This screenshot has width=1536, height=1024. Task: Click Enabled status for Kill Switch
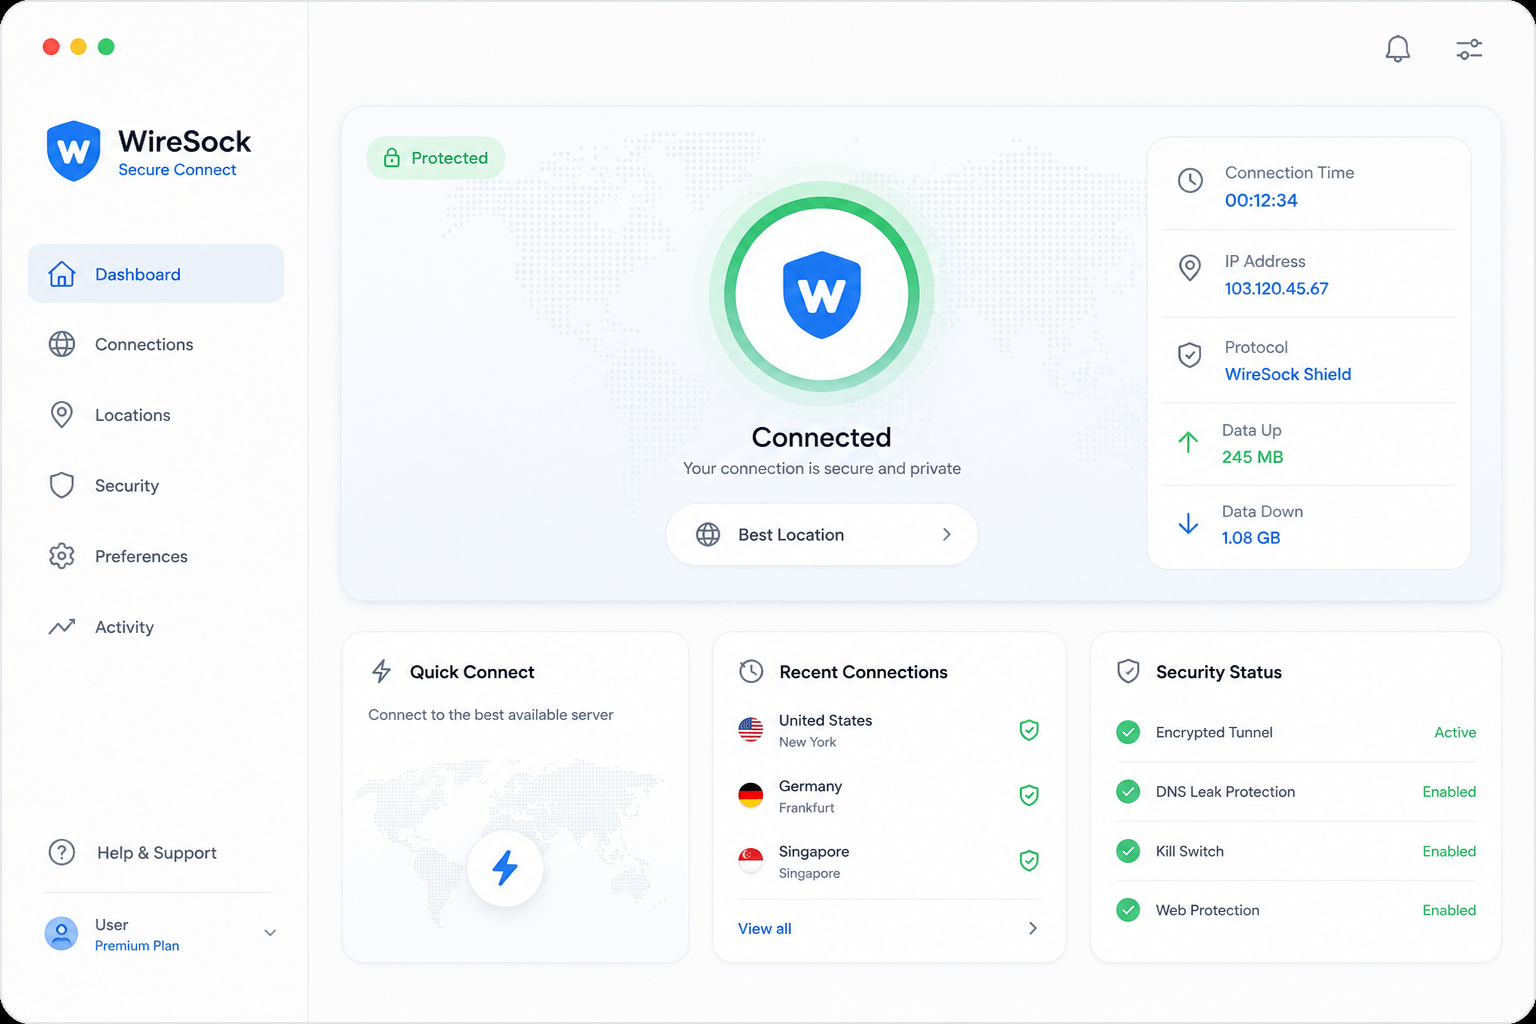coord(1449,851)
